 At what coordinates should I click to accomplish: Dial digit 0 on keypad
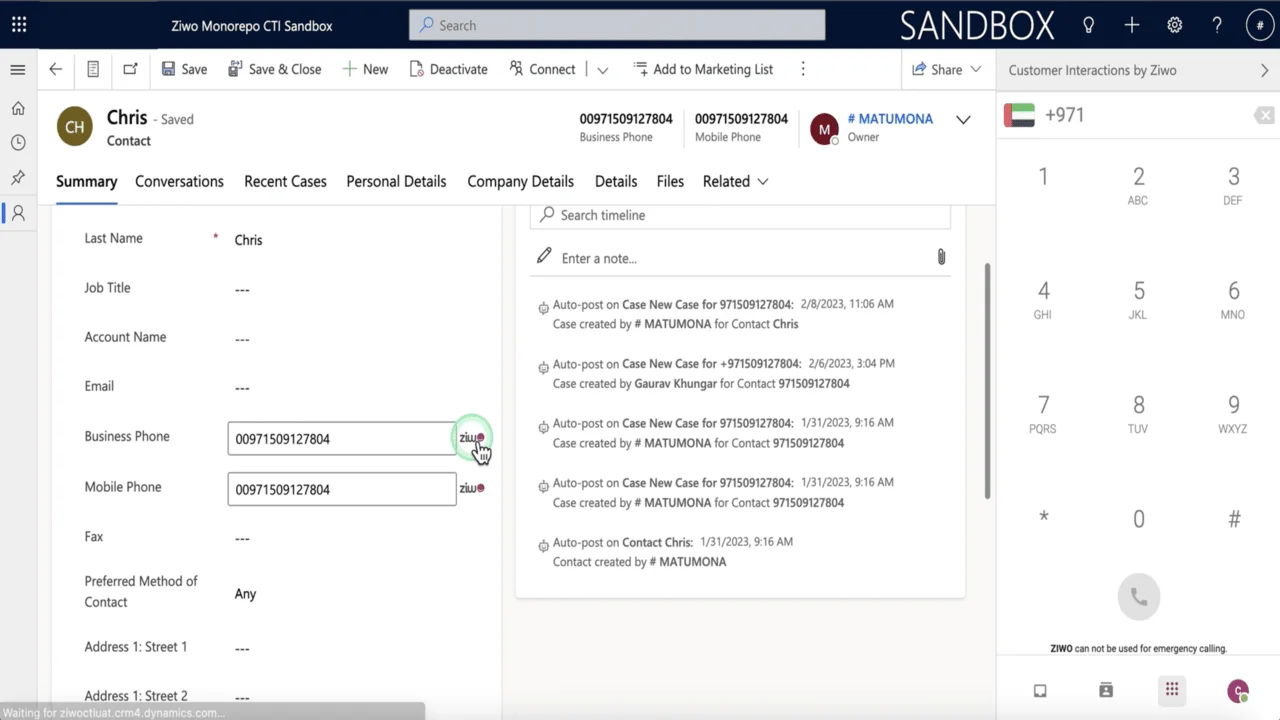pyautogui.click(x=1138, y=519)
